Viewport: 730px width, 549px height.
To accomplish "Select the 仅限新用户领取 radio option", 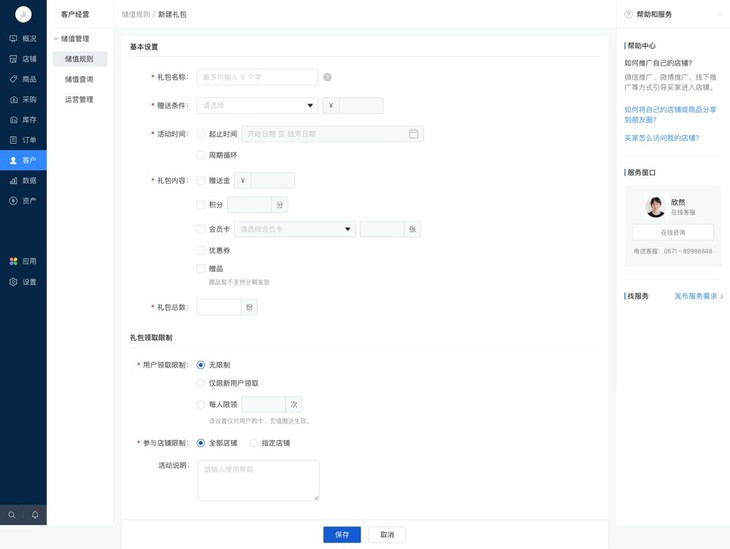I will [201, 383].
